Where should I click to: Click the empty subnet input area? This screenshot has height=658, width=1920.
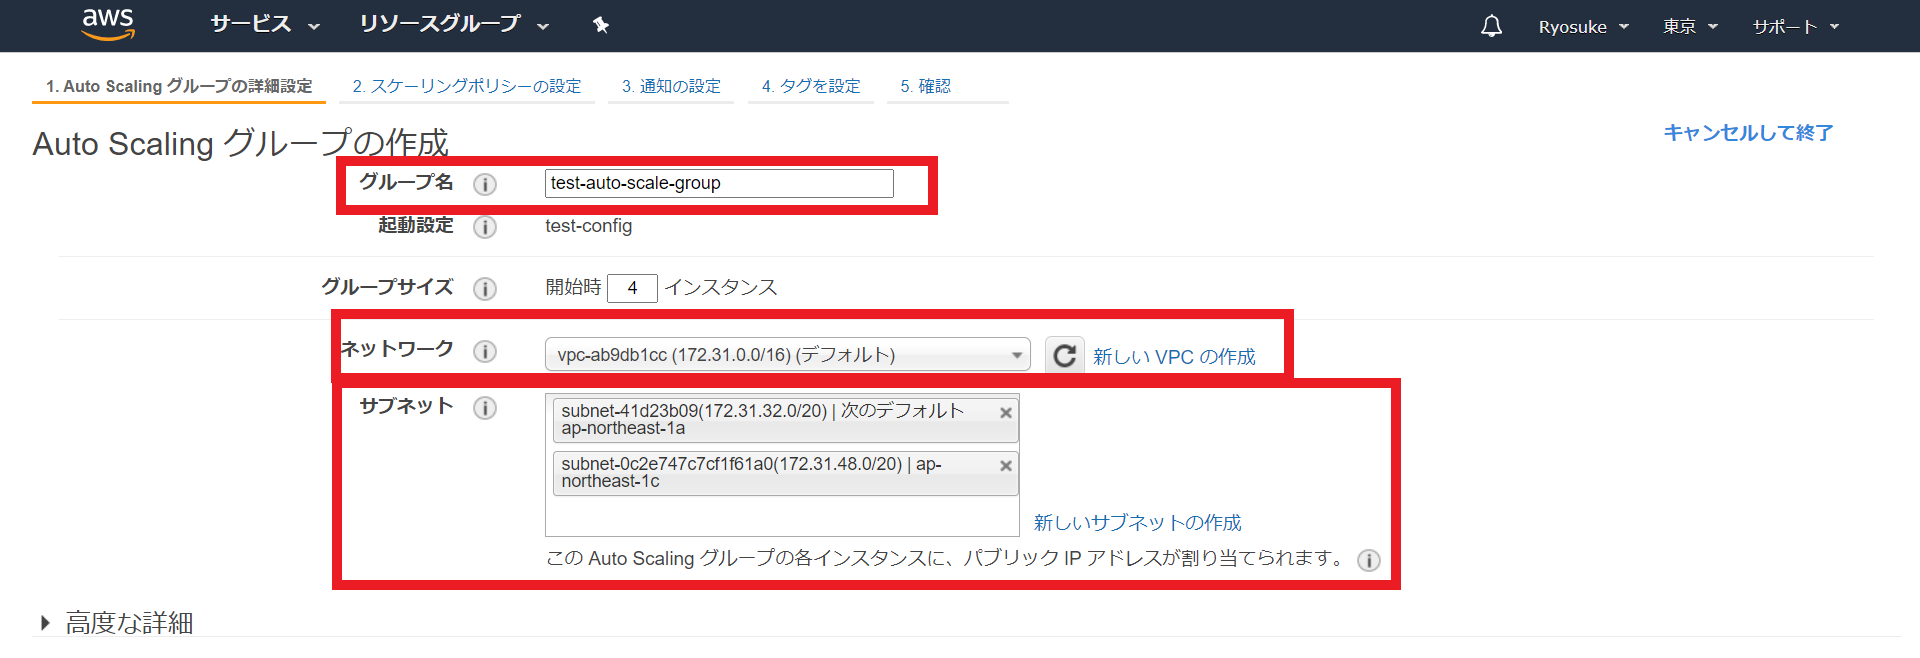[x=782, y=517]
